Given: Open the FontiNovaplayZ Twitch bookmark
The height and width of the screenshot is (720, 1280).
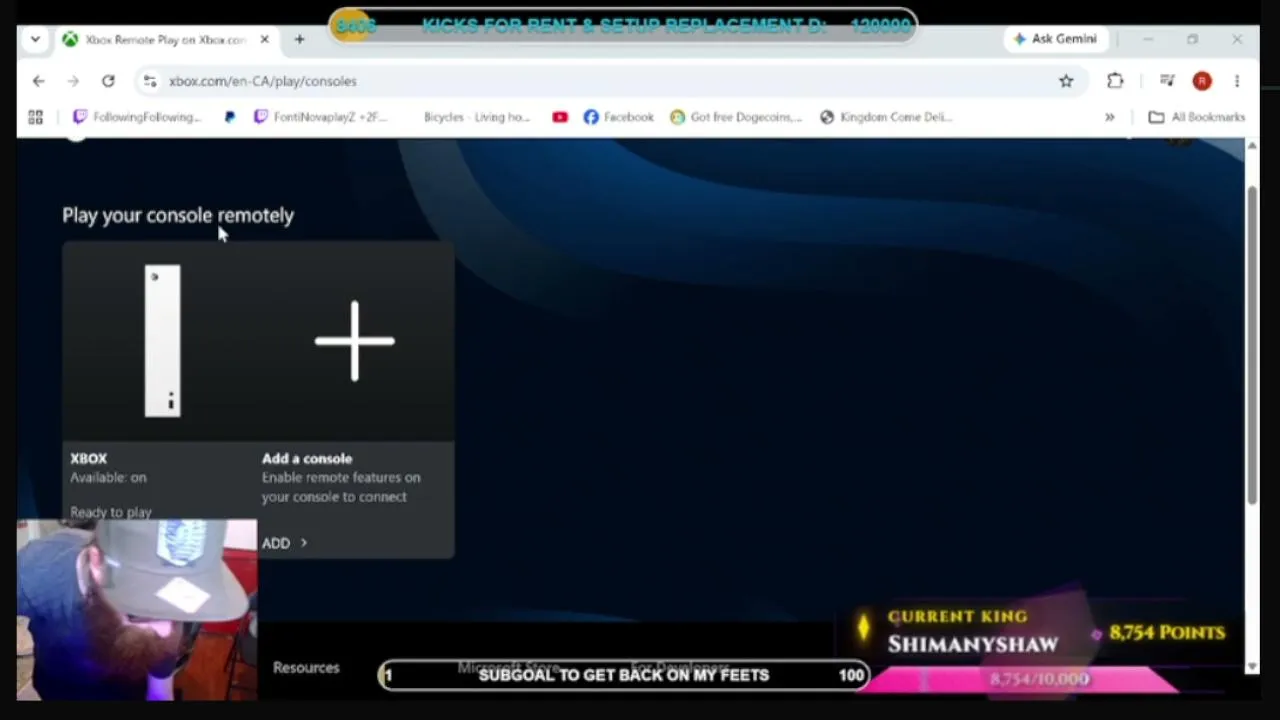Looking at the screenshot, I should (319, 117).
